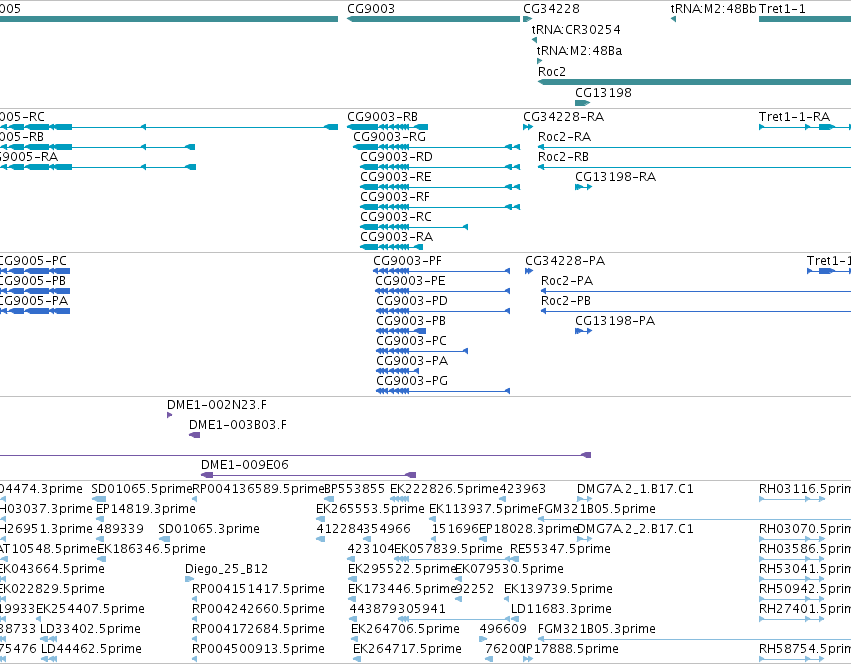Click the Roc2-PA protein label
Image resolution: width=851 pixels, height=664 pixels.
567,281
